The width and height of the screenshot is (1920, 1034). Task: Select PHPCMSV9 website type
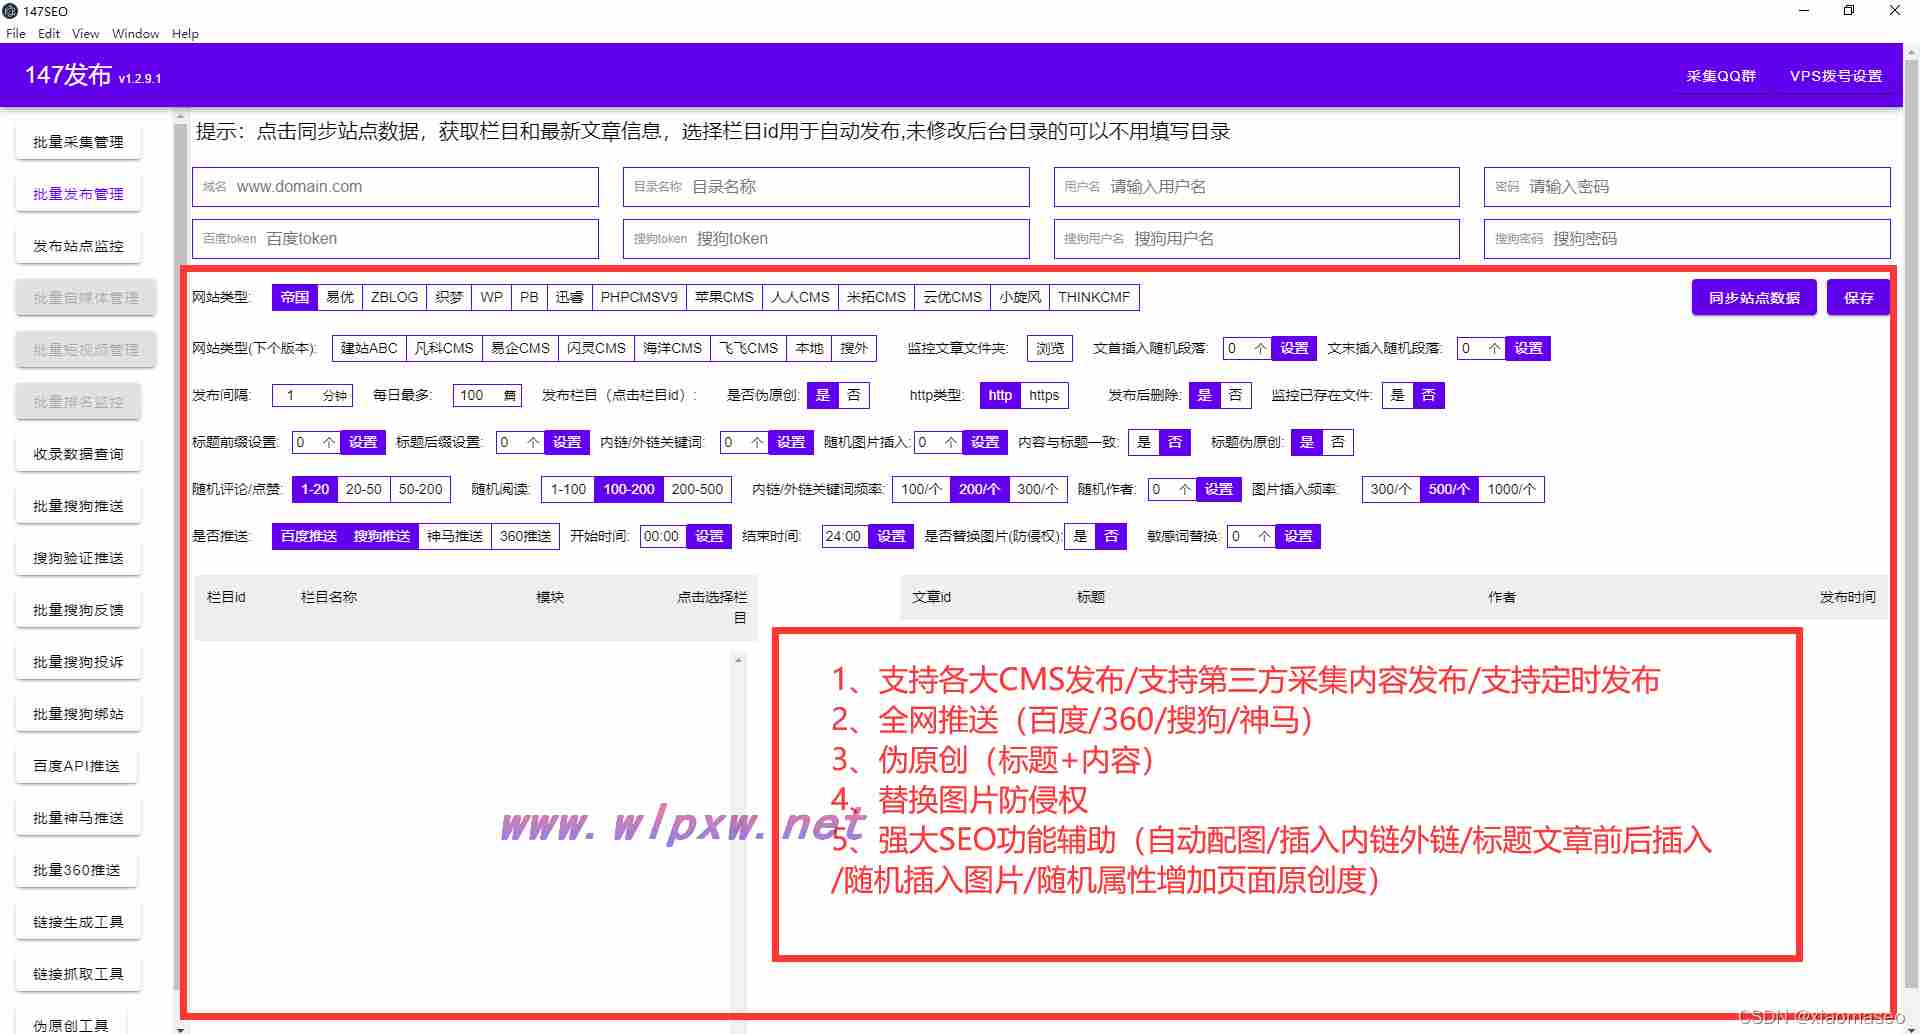pos(639,297)
